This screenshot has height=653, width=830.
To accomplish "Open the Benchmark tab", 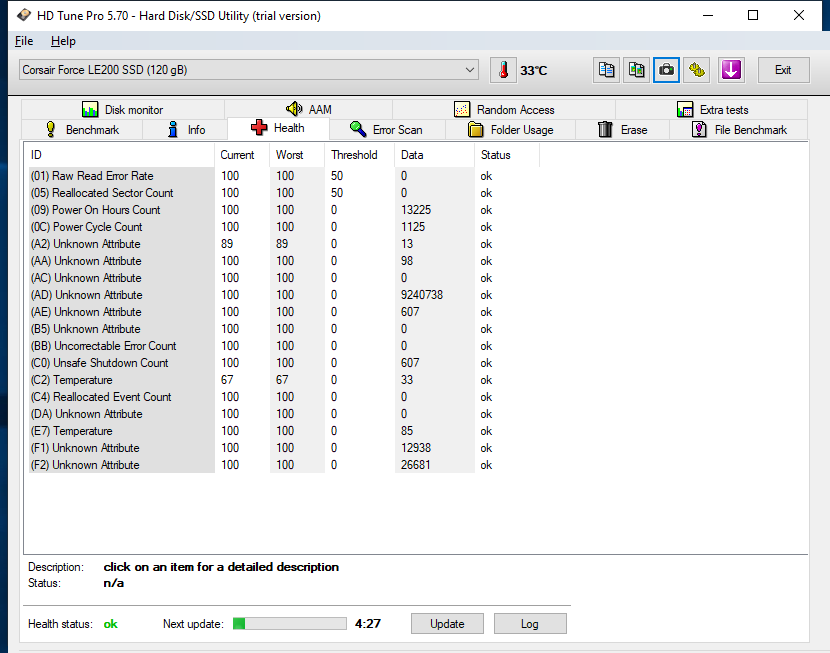I will click(x=82, y=130).
